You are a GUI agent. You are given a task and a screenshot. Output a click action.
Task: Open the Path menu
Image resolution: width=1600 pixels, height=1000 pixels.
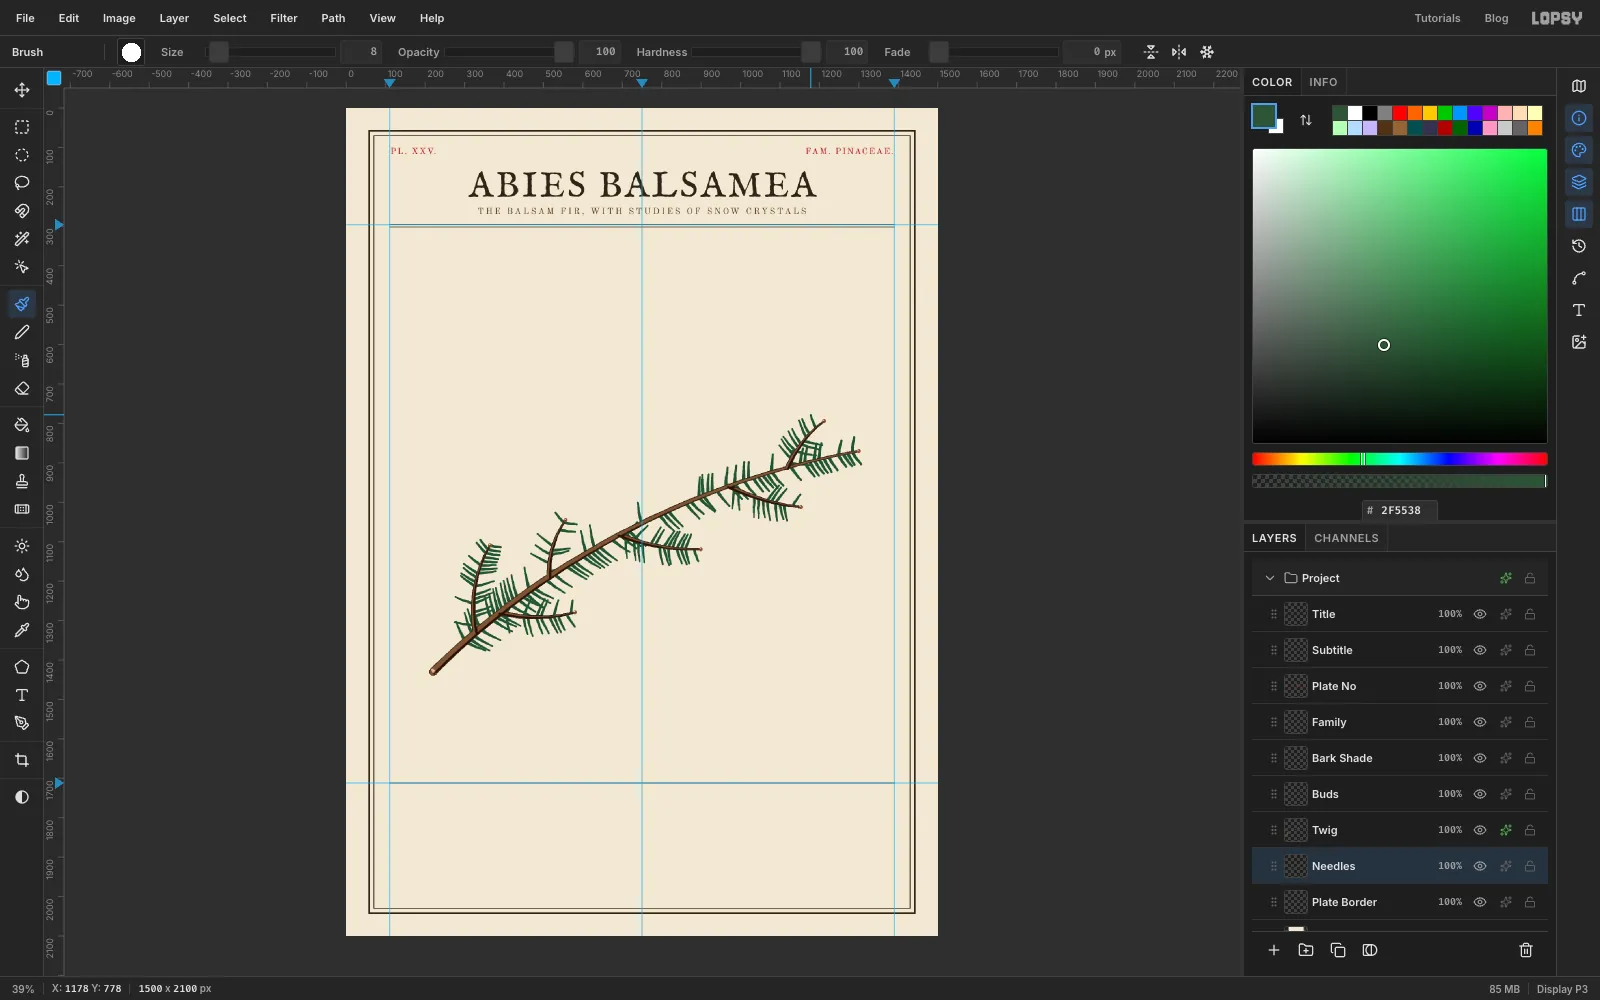tap(333, 18)
